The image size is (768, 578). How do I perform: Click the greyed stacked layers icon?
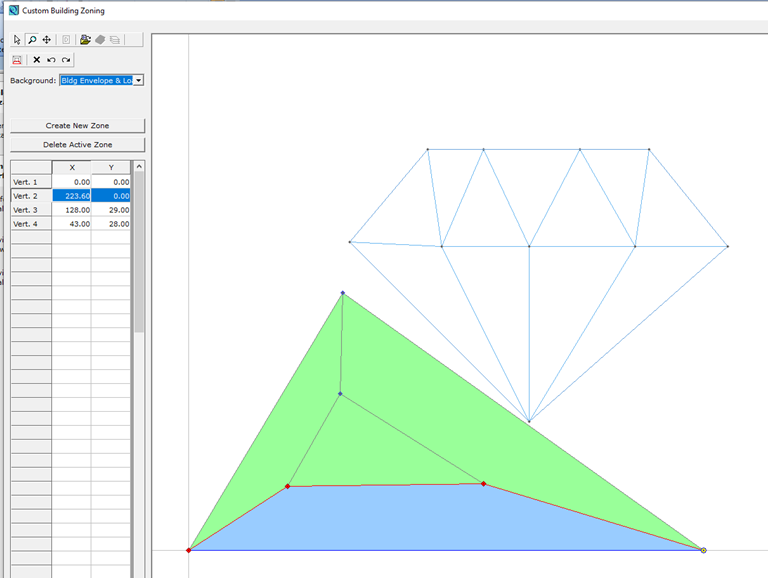[115, 40]
